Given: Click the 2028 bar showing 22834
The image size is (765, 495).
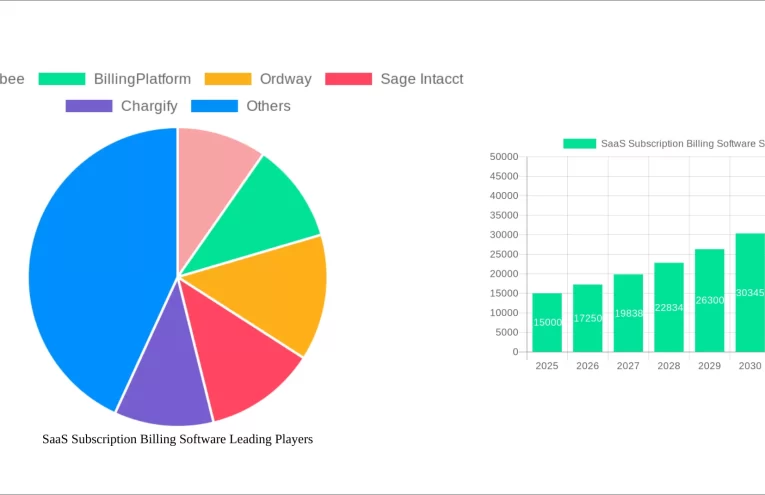Looking at the screenshot, I should [x=669, y=307].
